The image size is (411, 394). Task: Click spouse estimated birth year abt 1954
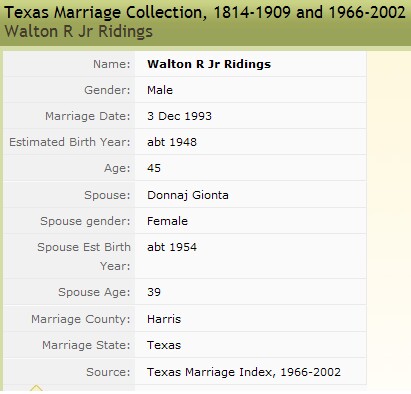click(x=172, y=247)
